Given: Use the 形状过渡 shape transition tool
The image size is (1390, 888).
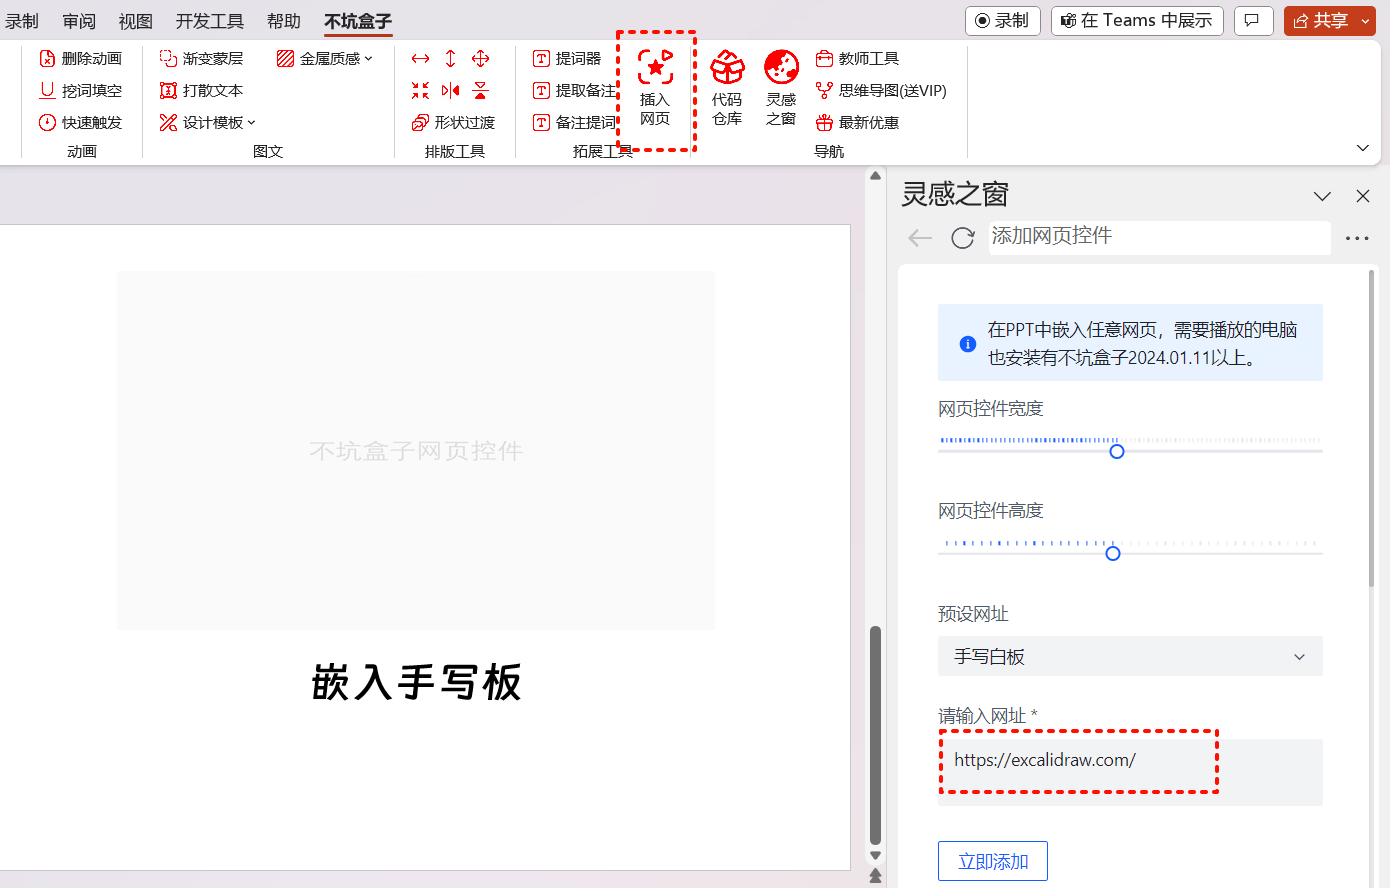Looking at the screenshot, I should pos(453,123).
